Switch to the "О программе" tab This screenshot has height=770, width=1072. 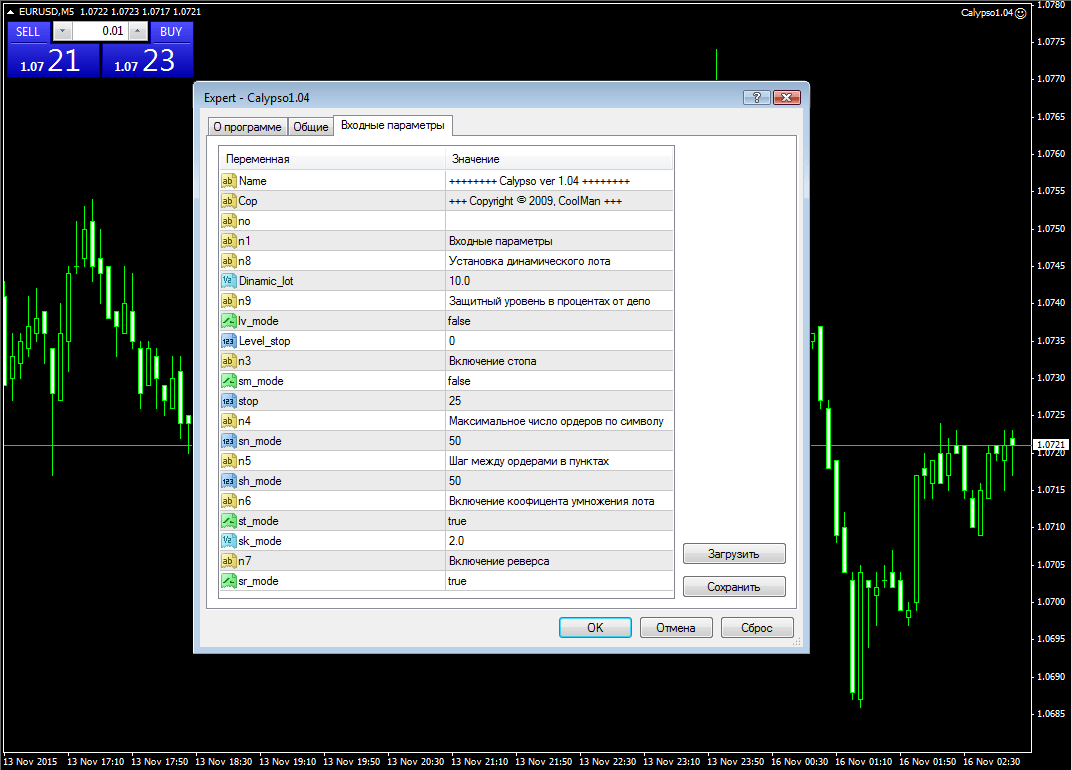click(x=247, y=127)
